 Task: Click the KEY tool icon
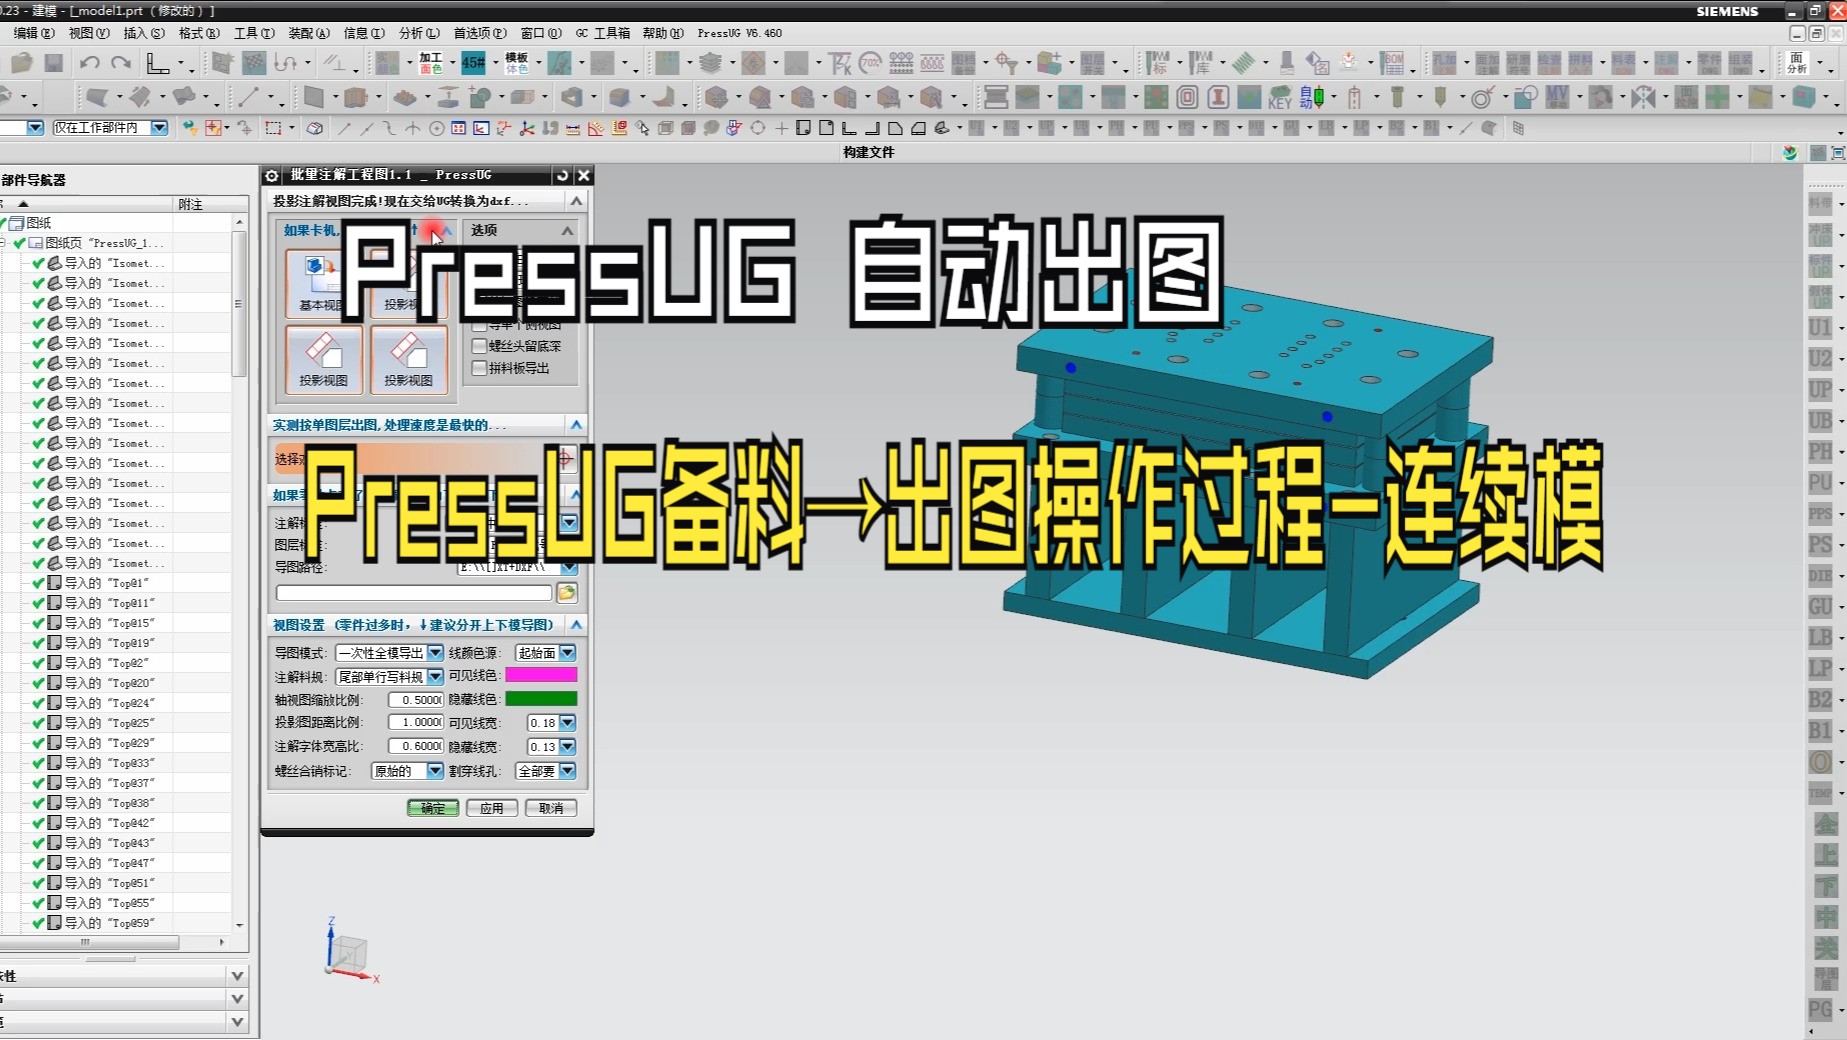(x=1281, y=97)
